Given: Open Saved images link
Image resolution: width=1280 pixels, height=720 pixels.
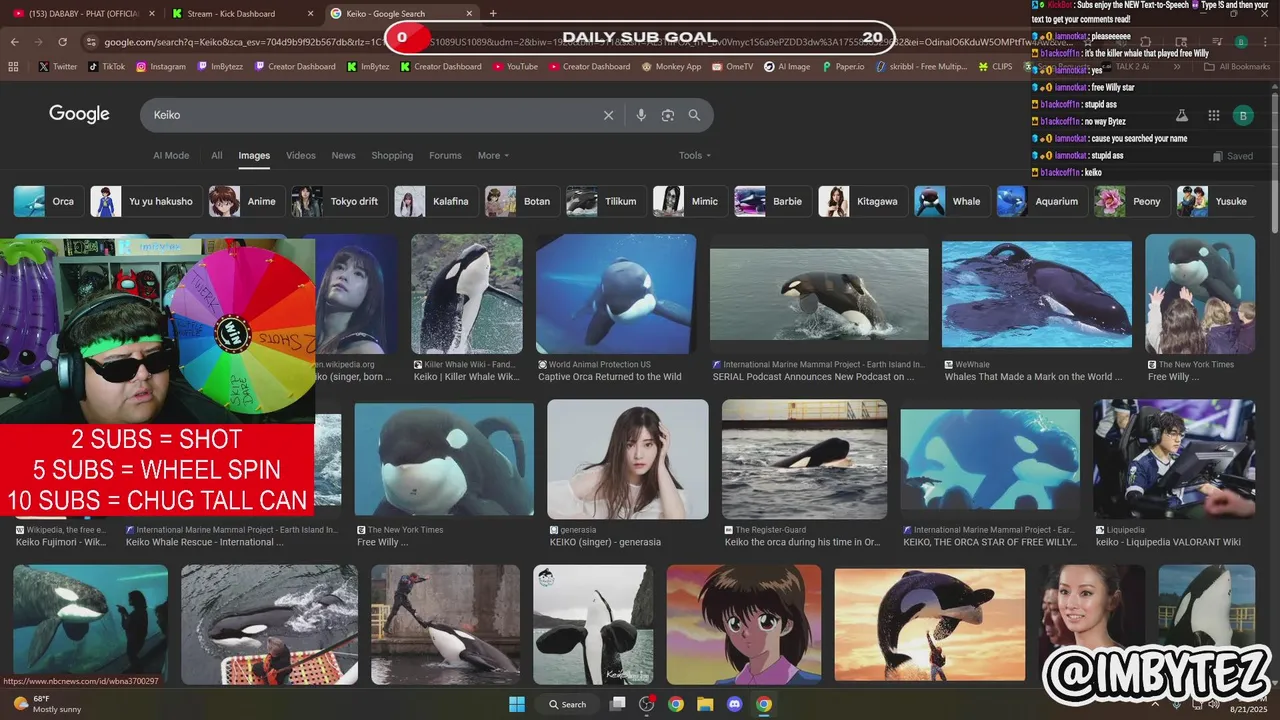Looking at the screenshot, I should coord(1233,156).
